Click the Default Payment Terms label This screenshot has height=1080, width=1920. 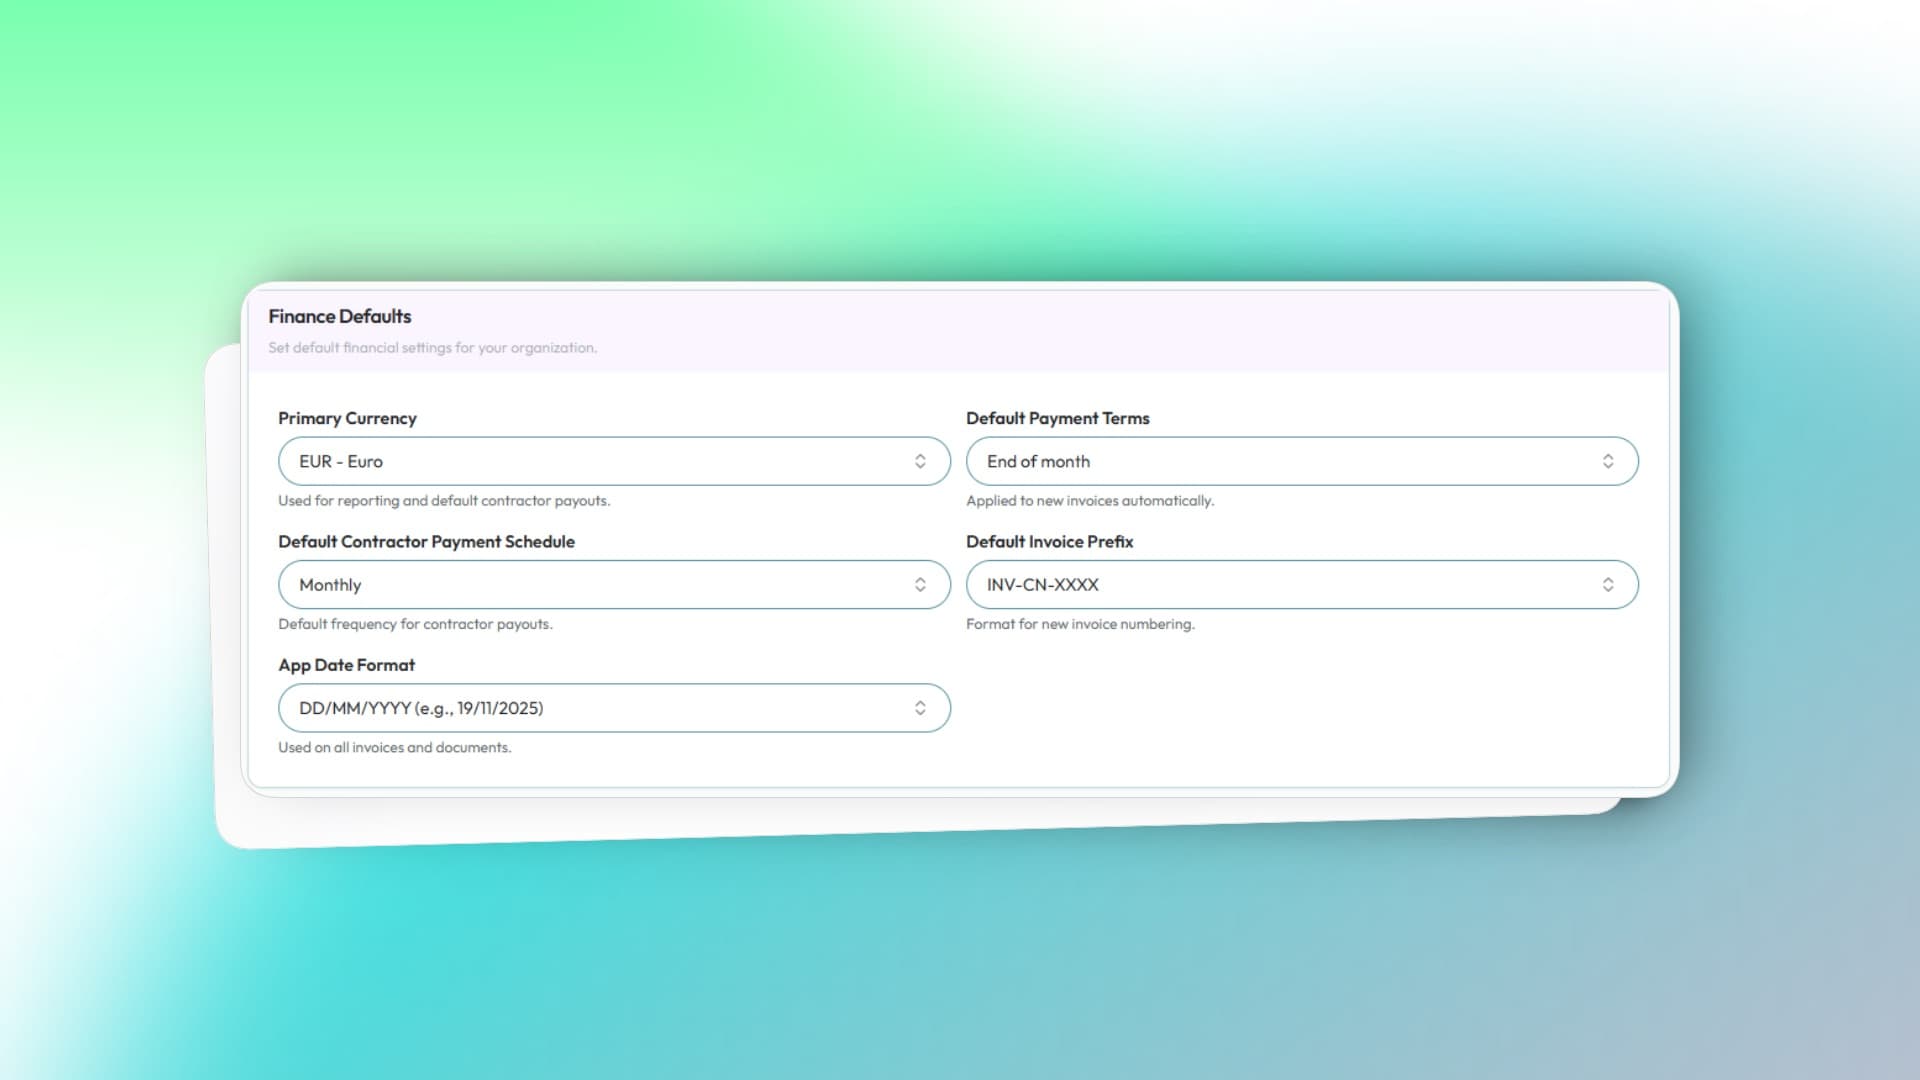pyautogui.click(x=1057, y=418)
